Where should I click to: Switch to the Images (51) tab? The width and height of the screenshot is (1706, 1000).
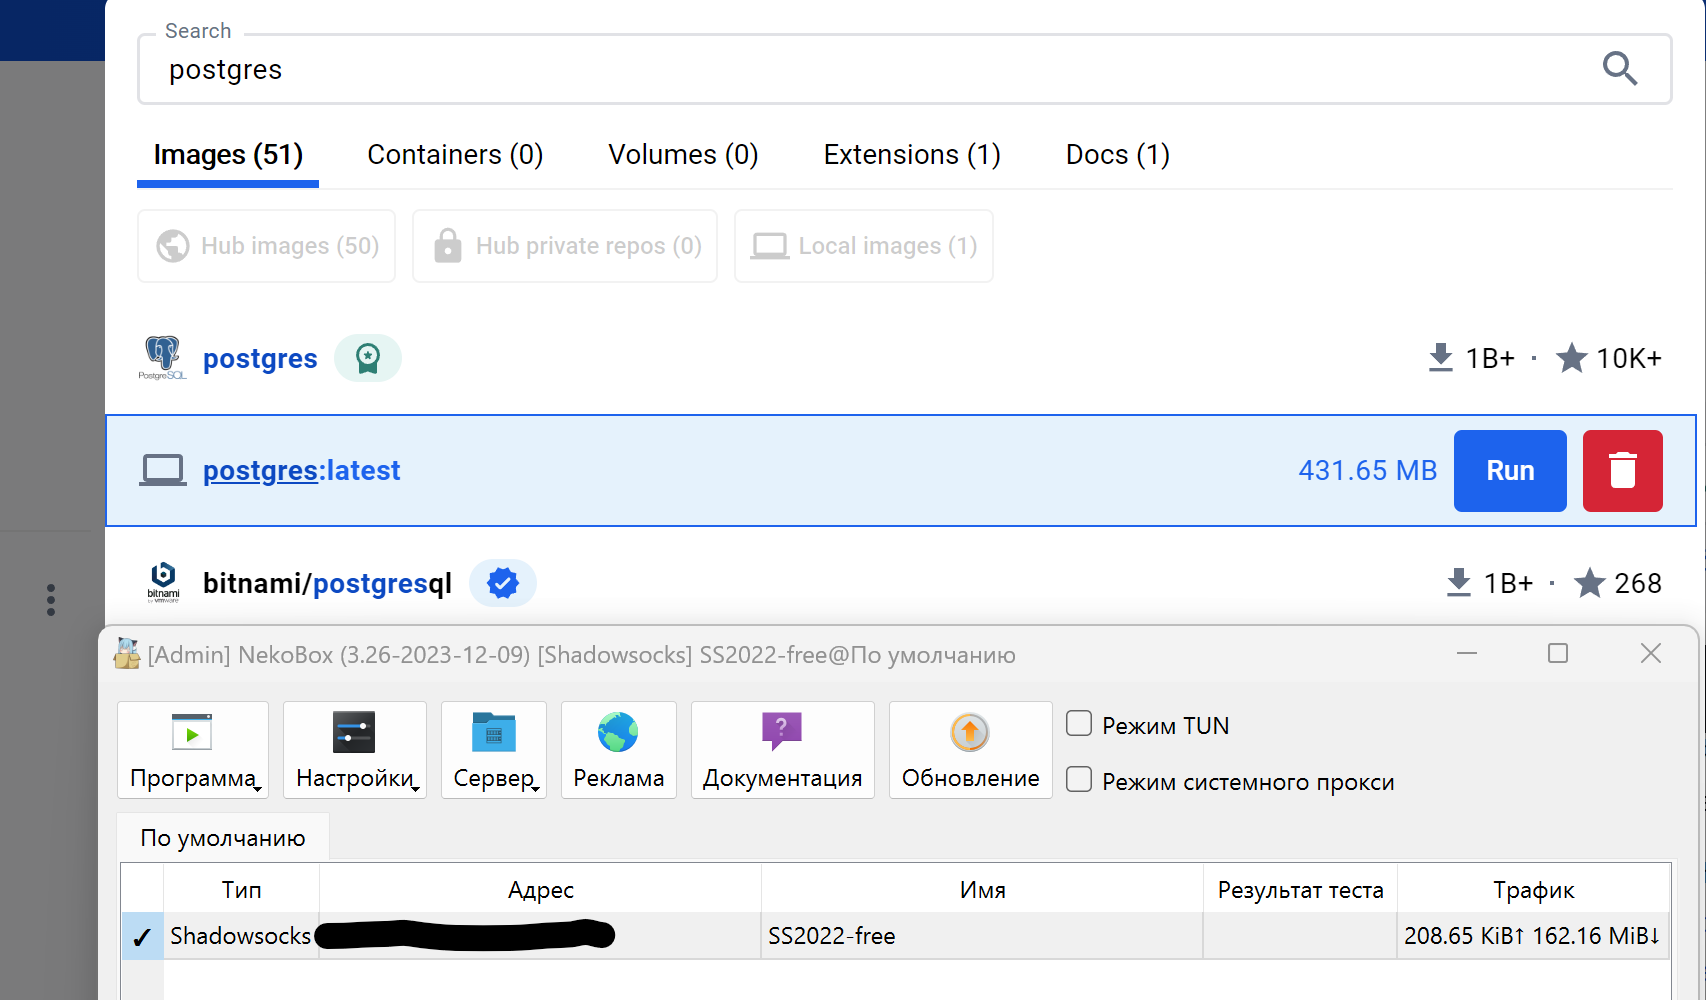tap(228, 155)
